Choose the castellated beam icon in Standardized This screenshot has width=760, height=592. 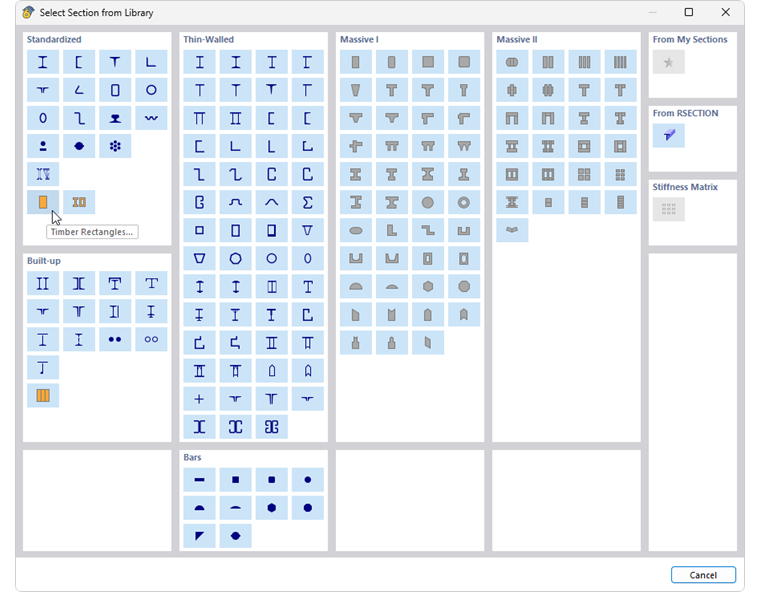coord(43,174)
